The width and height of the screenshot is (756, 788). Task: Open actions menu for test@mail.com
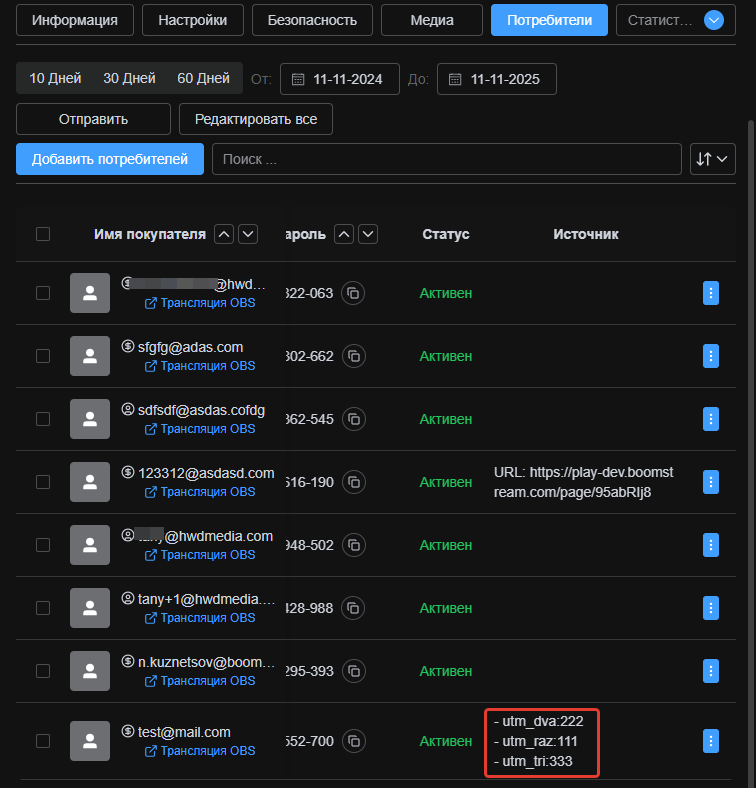tap(711, 741)
